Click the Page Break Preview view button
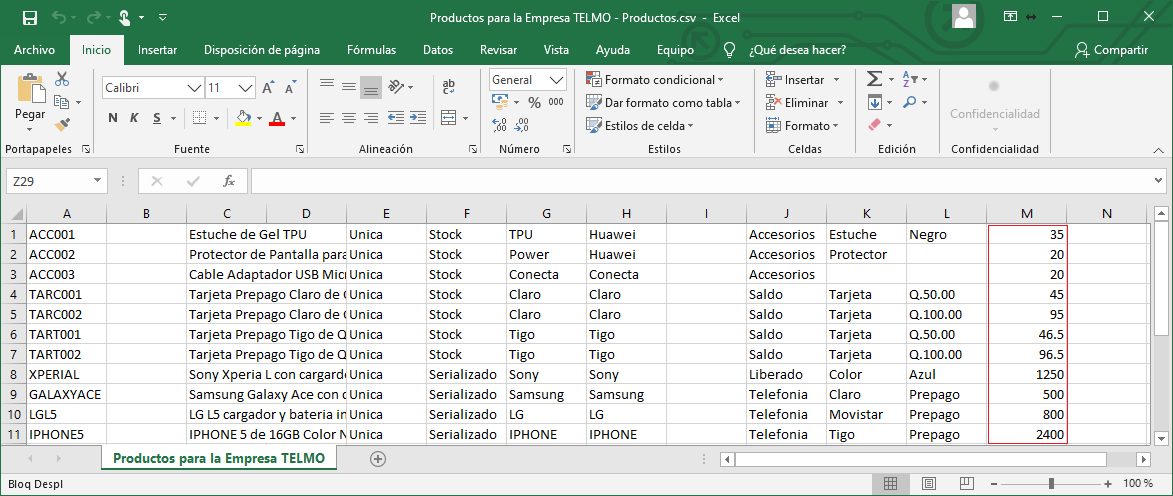 pos(966,483)
